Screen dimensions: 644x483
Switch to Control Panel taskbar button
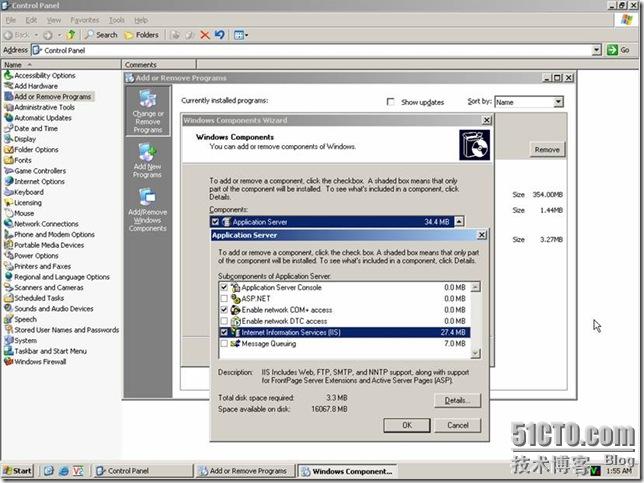coord(142,471)
